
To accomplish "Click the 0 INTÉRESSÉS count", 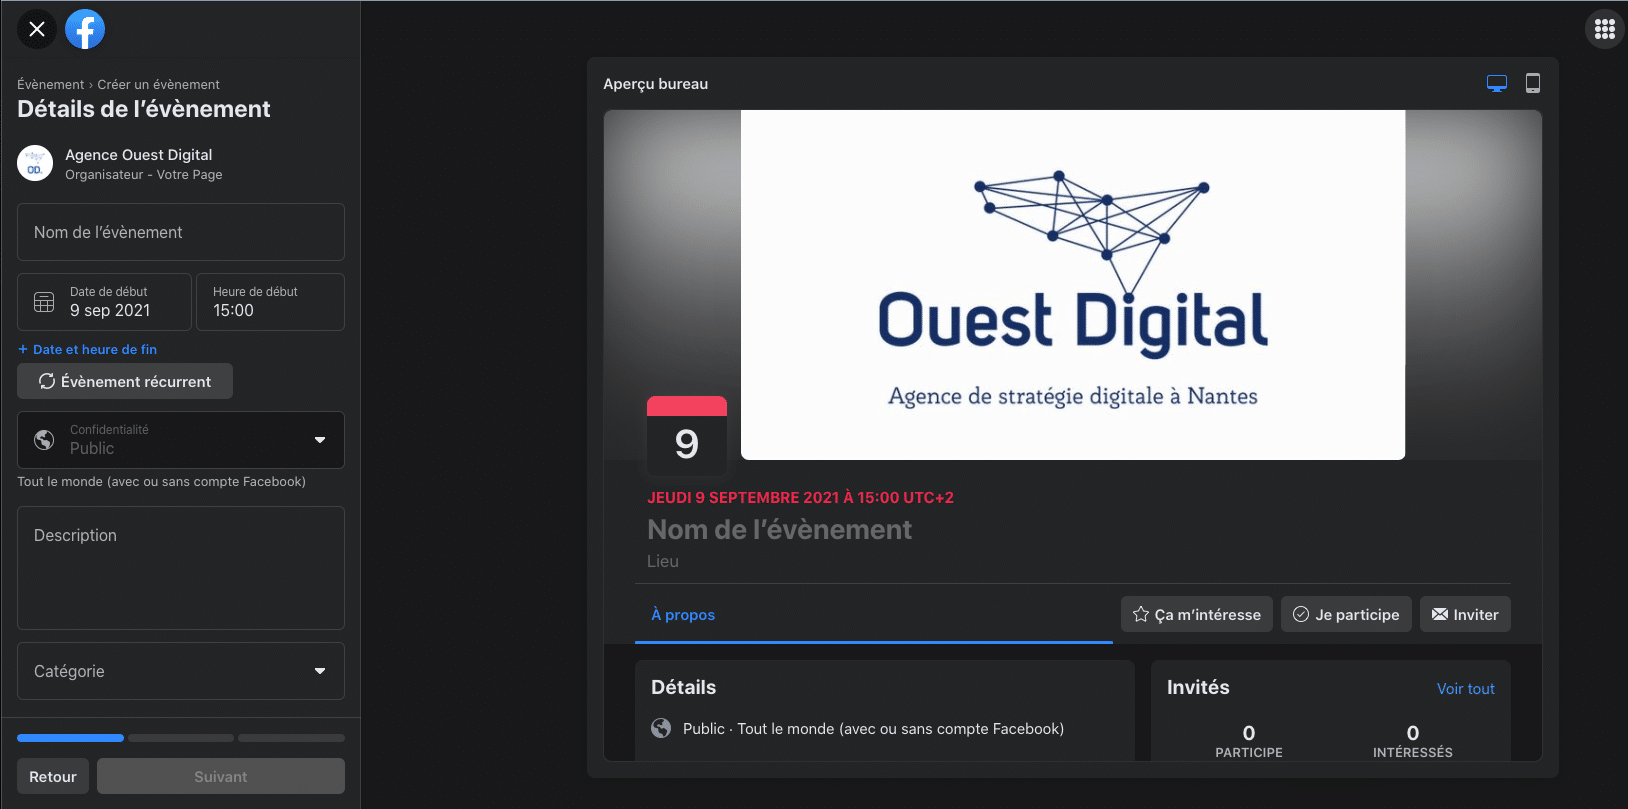I will tap(1413, 741).
